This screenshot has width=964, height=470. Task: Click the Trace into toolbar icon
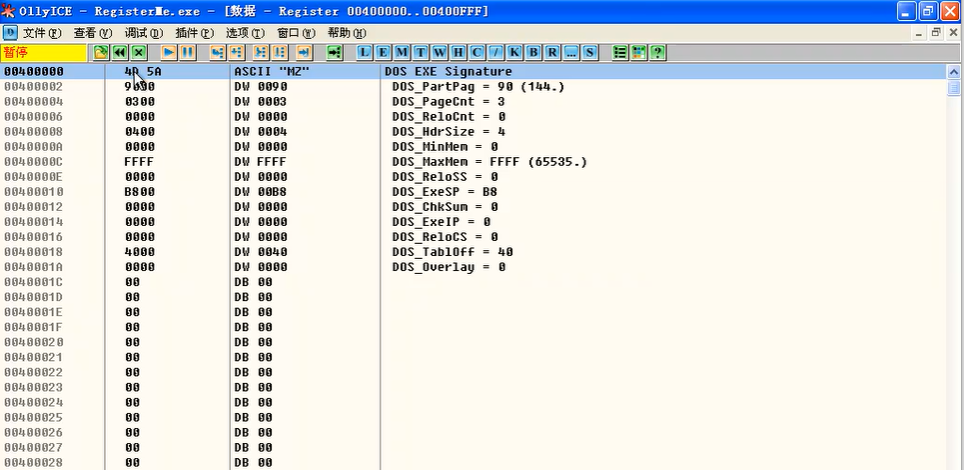[261, 53]
